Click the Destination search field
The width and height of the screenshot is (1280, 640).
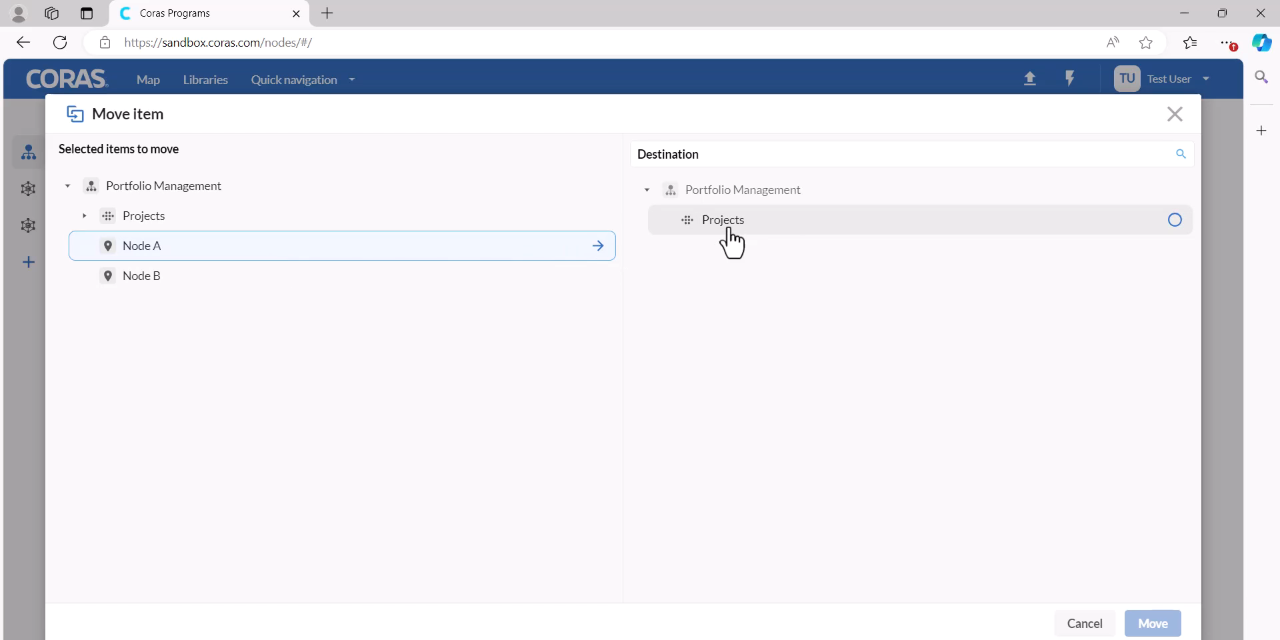coord(912,154)
